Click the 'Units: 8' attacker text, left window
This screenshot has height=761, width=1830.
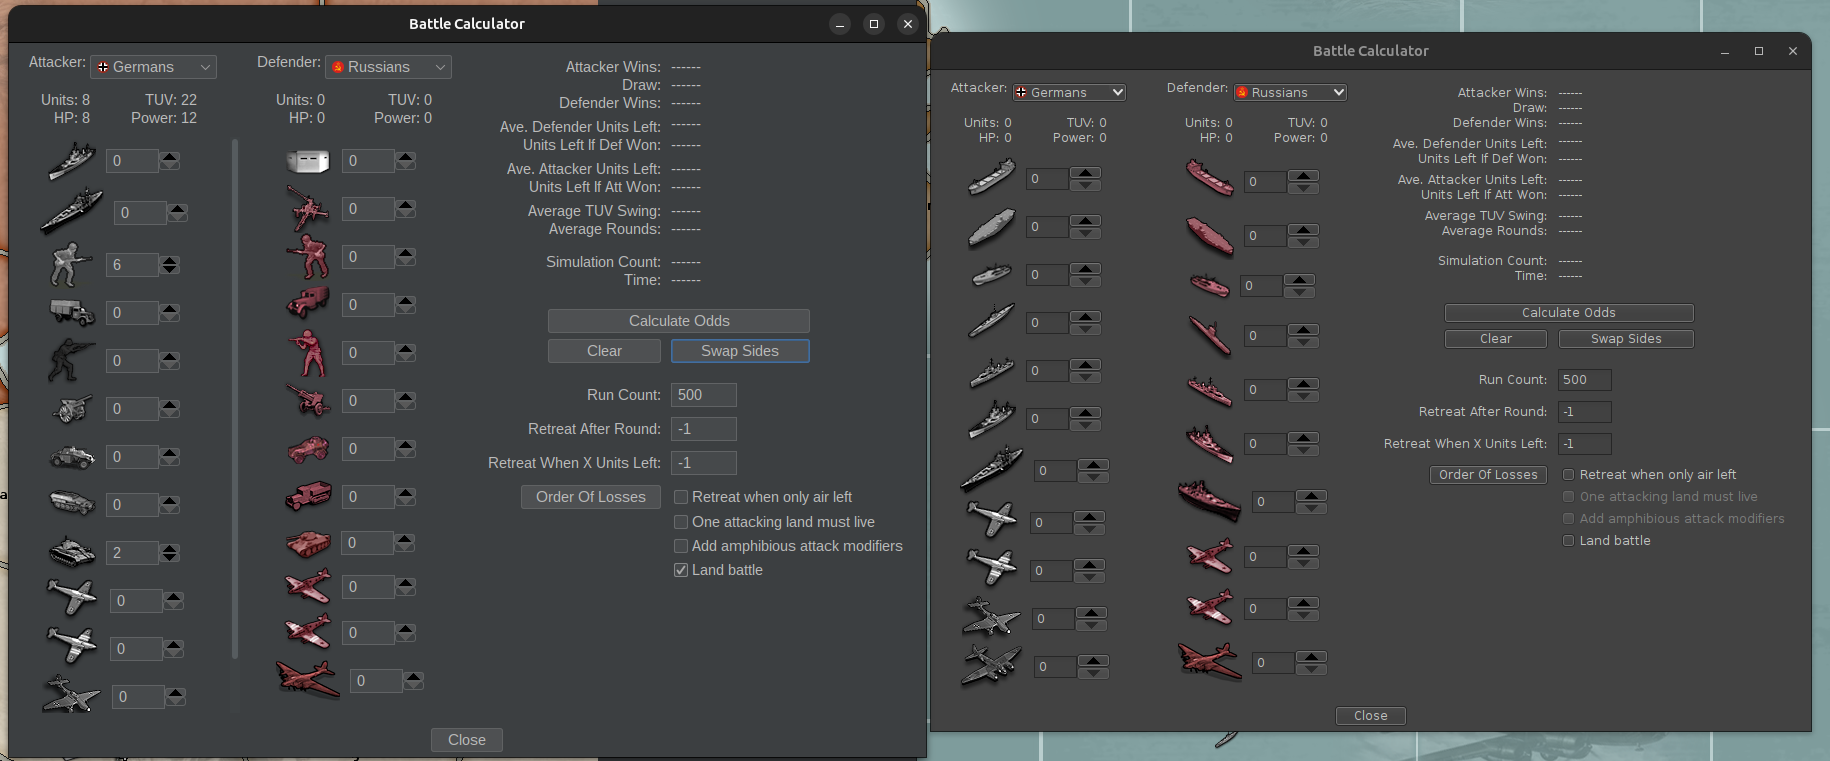pyautogui.click(x=65, y=100)
